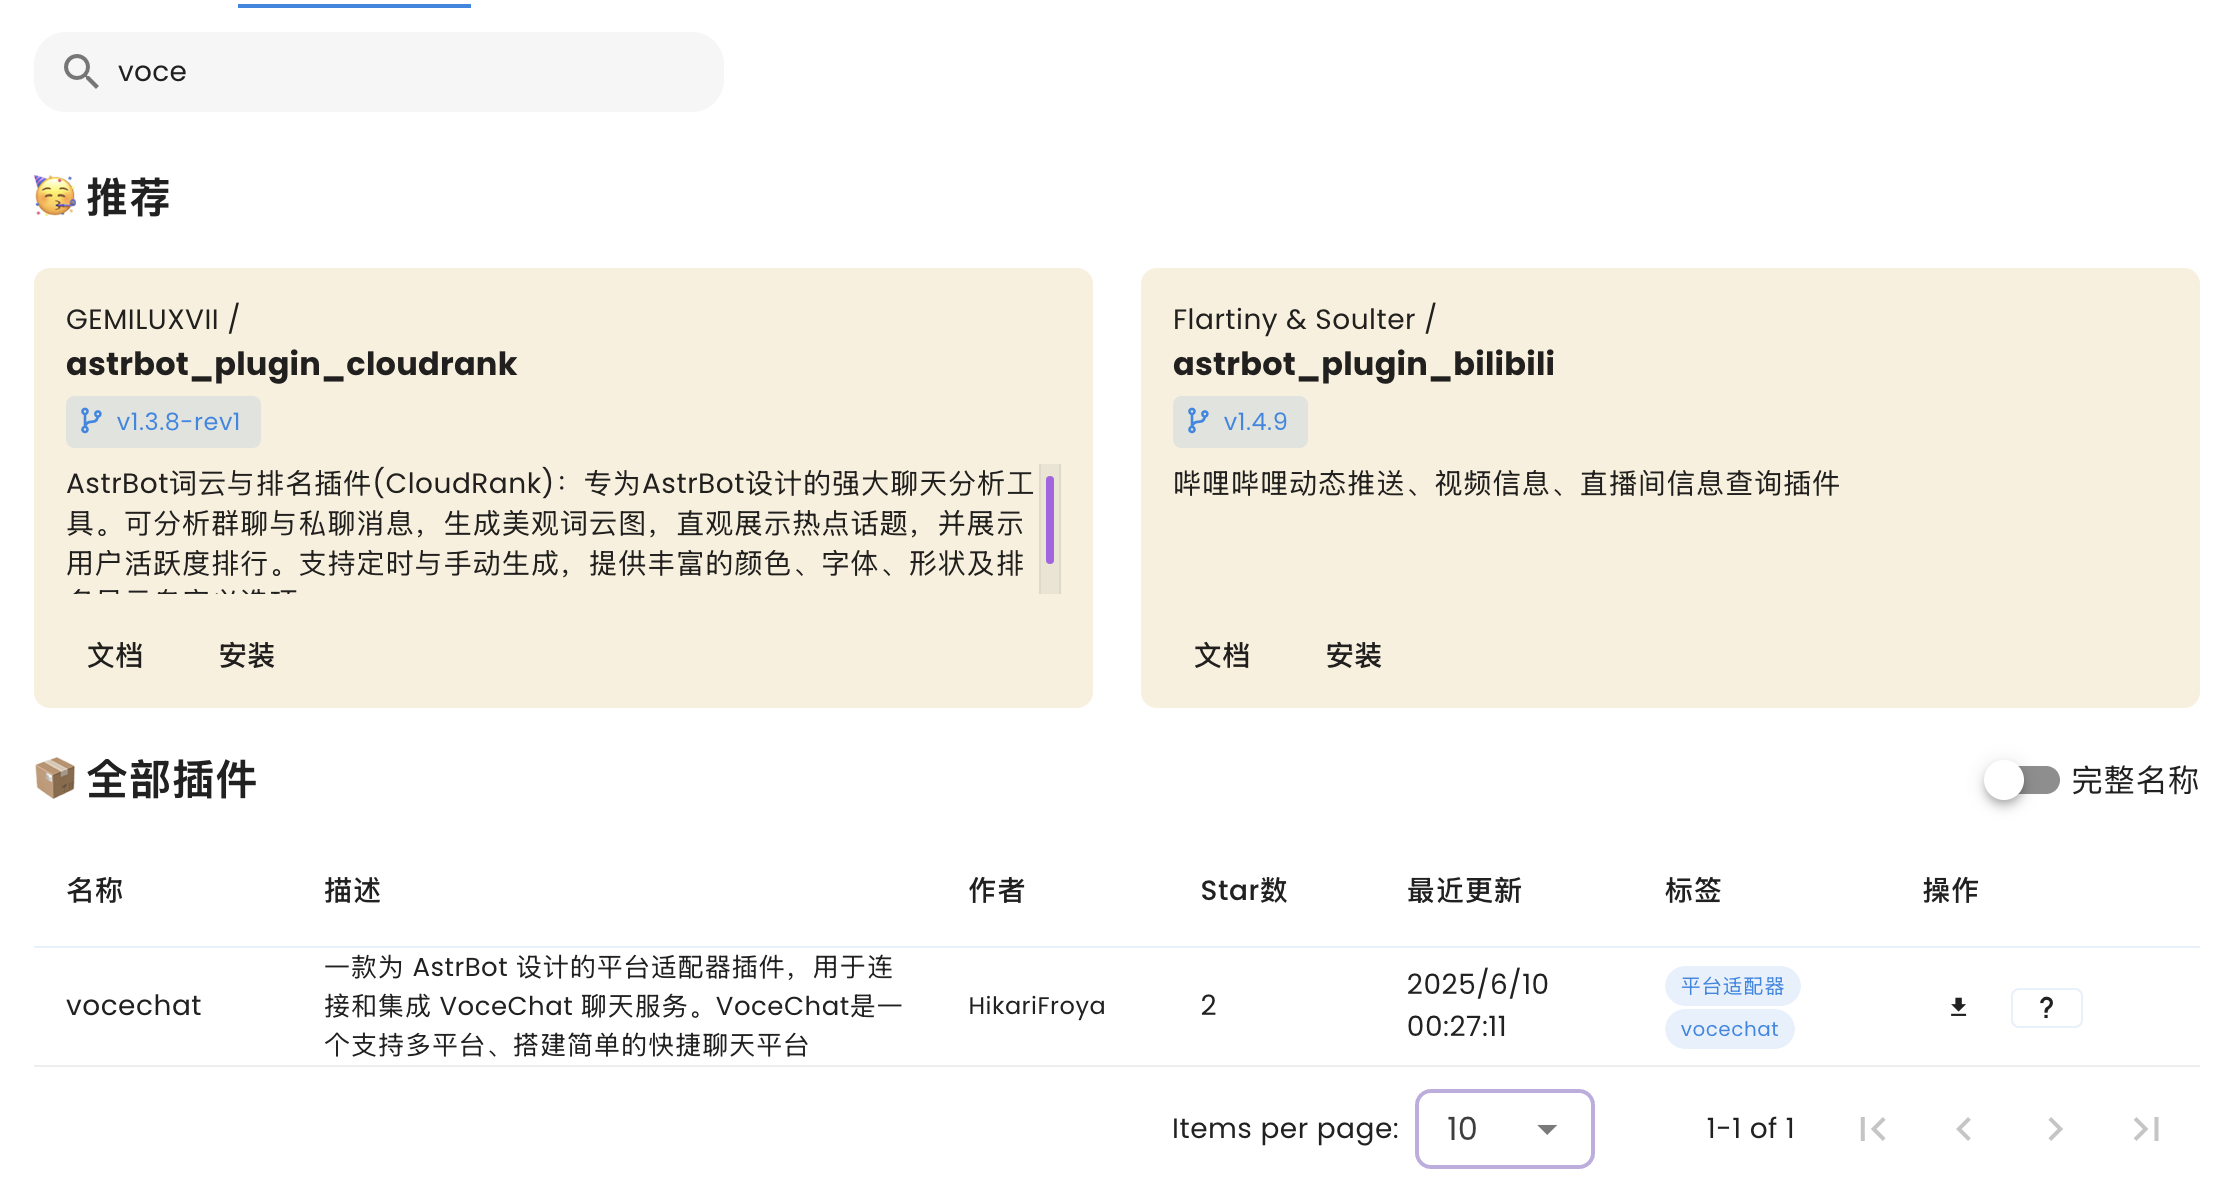Click the 平台适配器 tag chip
Screen dimensions: 2230x1184
pos(1732,986)
